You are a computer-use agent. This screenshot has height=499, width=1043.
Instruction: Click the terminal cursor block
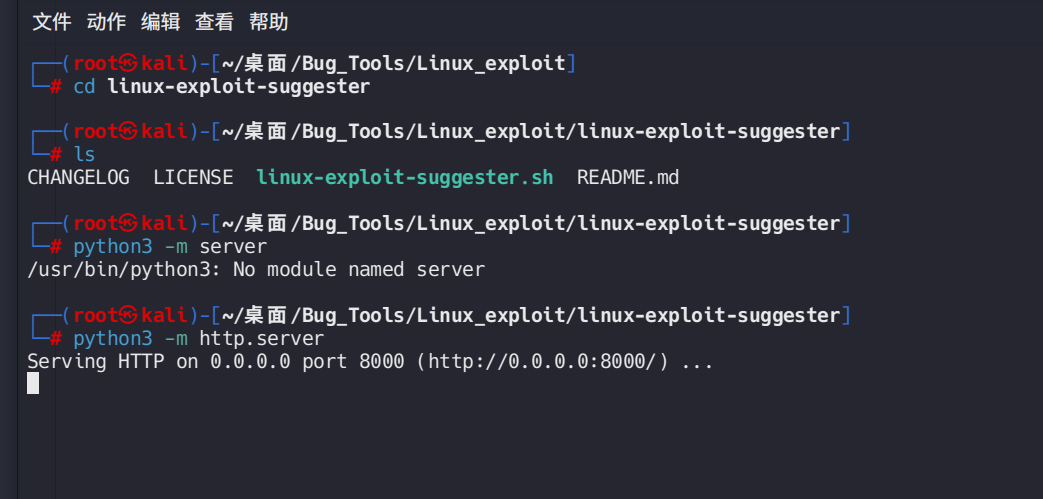[33, 383]
